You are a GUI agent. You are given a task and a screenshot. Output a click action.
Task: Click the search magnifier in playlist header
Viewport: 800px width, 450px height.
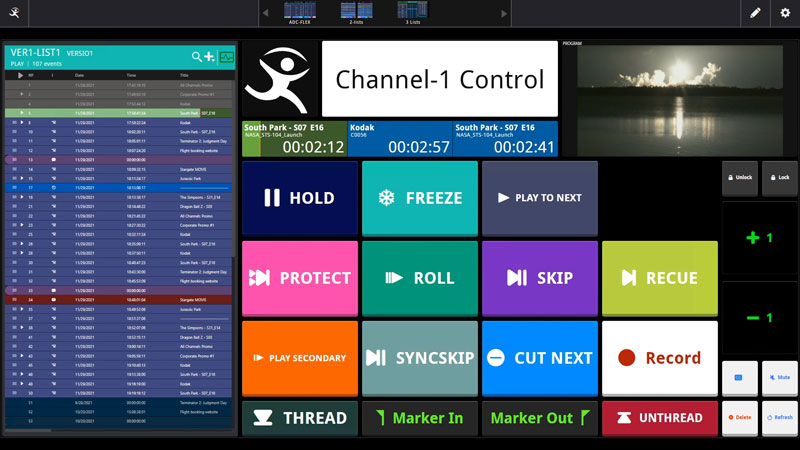(x=197, y=57)
